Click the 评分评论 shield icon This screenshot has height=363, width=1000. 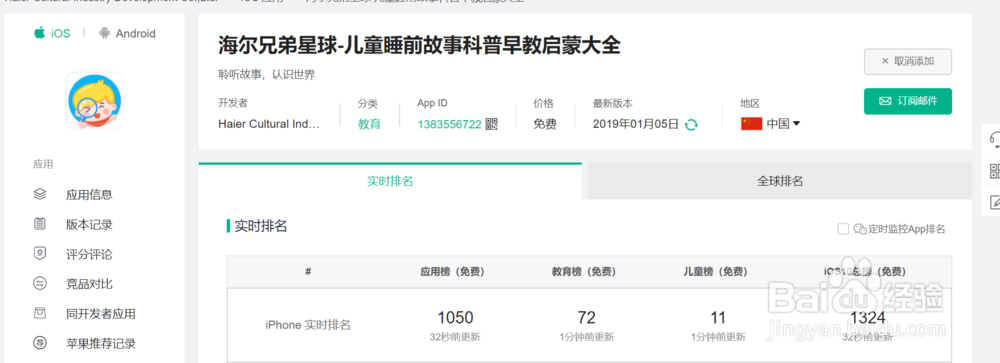point(40,254)
